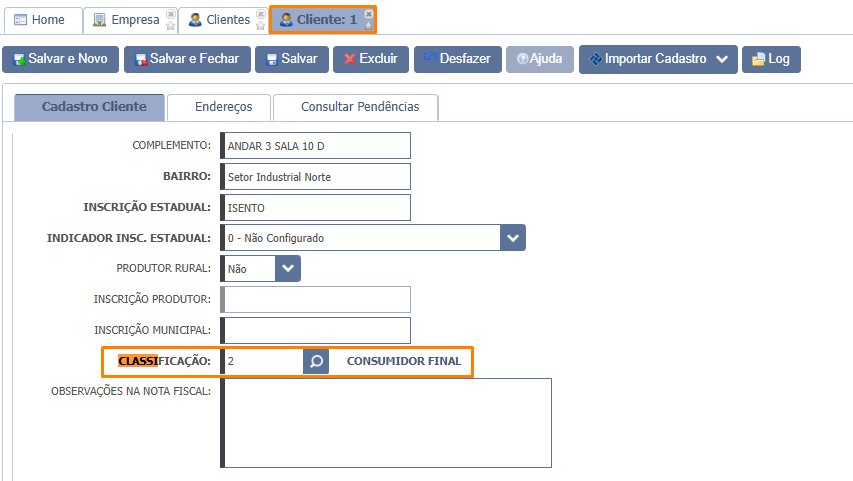The image size is (853, 481).
Task: Click the Excluir delete button
Action: click(x=371, y=59)
